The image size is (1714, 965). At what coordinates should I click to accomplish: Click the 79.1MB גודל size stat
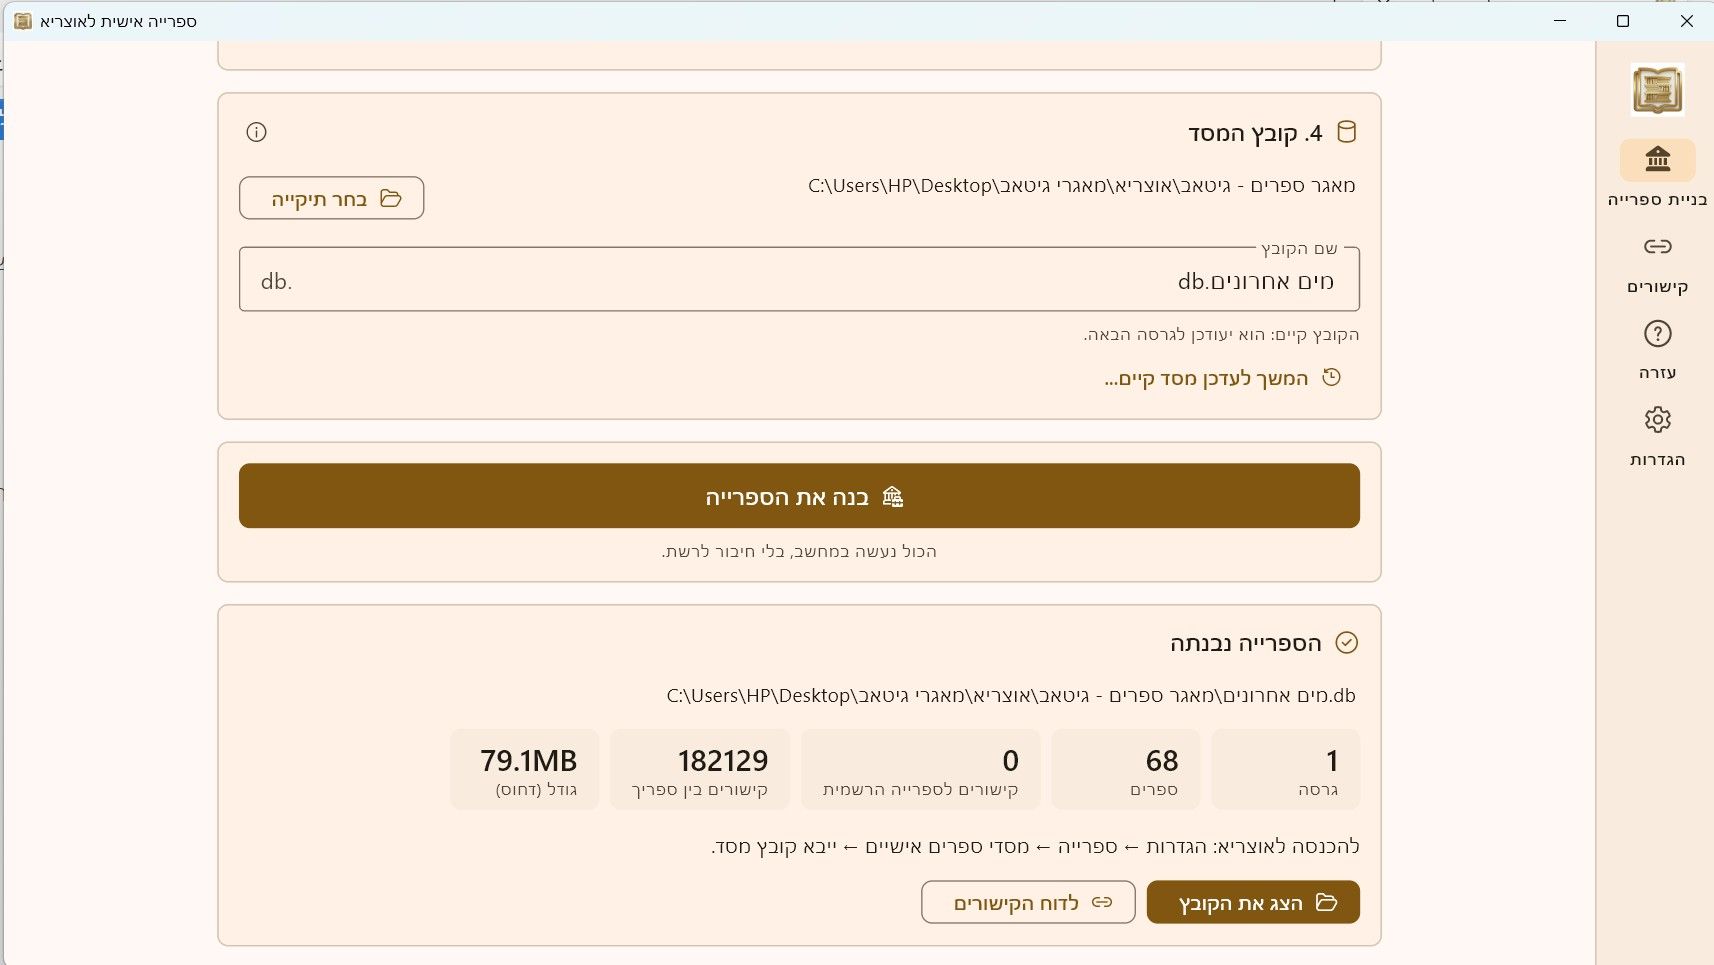(525, 769)
